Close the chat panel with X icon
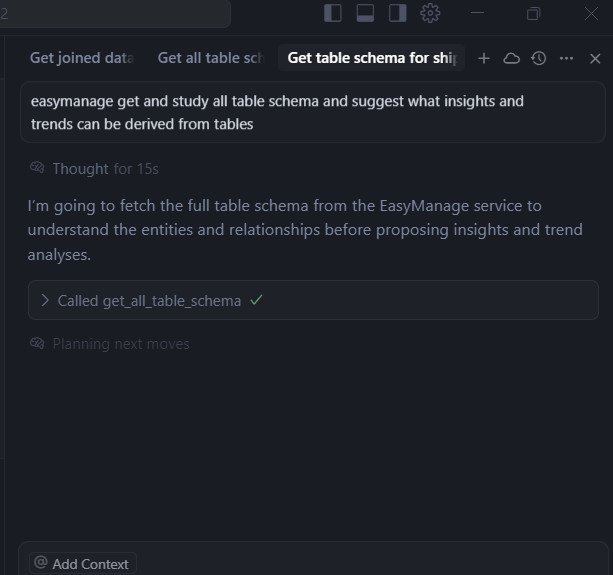613x575 pixels. coord(595,59)
